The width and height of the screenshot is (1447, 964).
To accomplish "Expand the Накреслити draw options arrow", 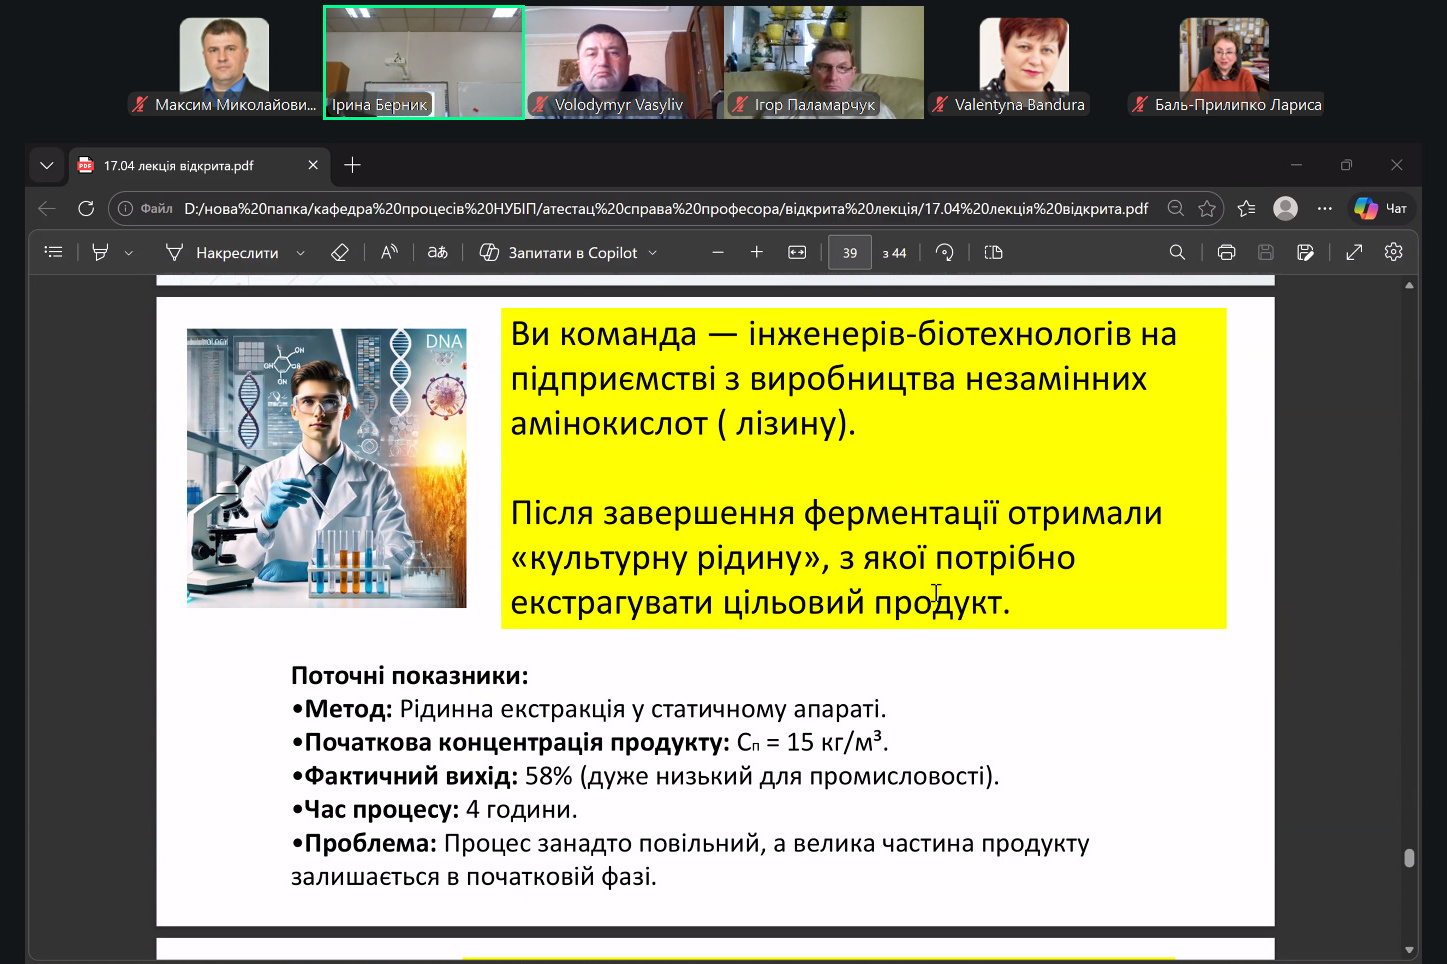I will [301, 254].
